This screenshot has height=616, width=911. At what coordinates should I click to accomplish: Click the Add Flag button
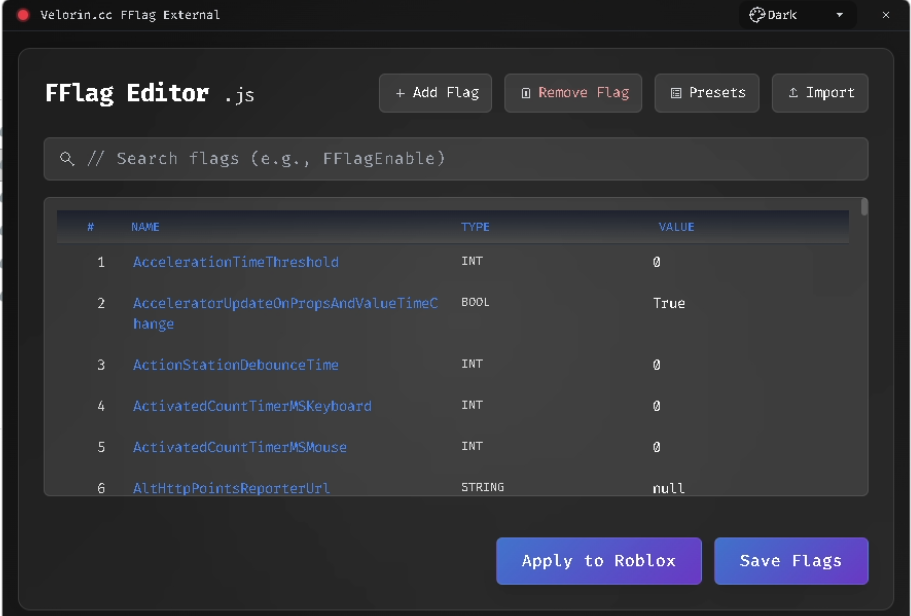tap(435, 93)
